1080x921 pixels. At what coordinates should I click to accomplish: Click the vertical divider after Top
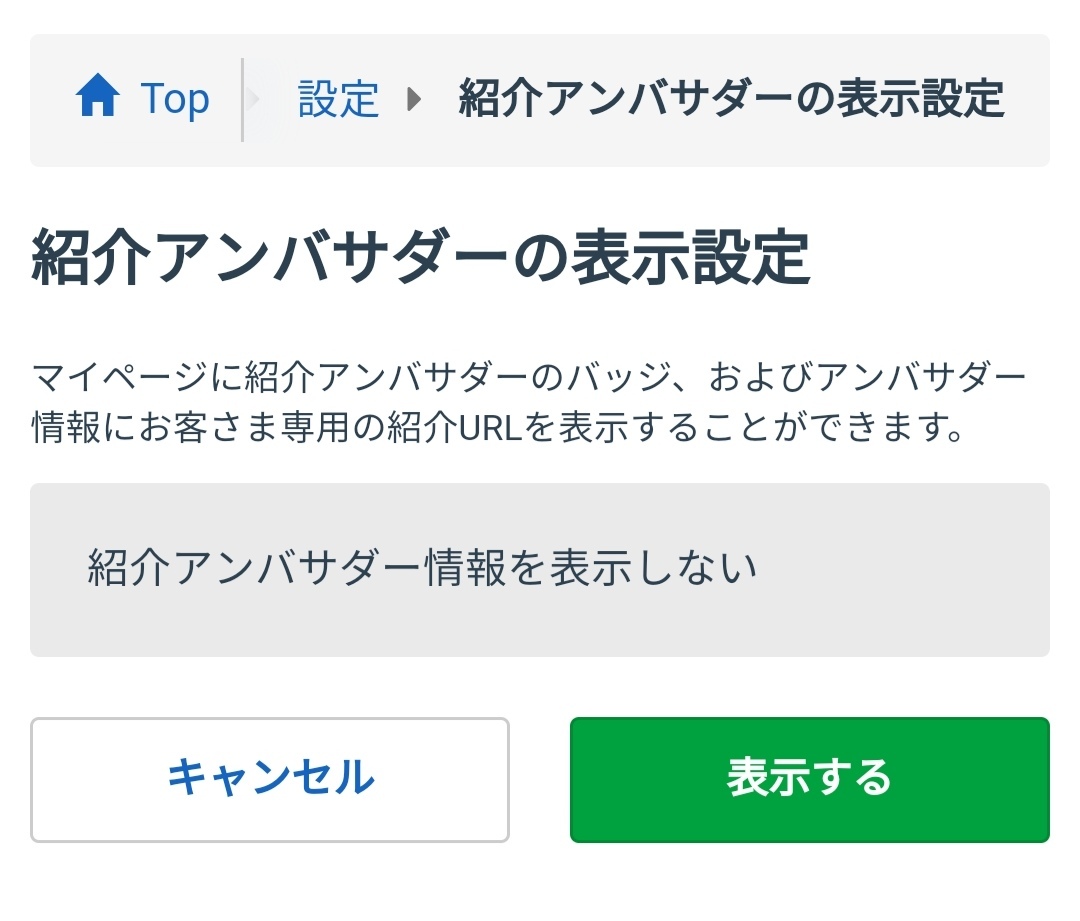[x=243, y=99]
